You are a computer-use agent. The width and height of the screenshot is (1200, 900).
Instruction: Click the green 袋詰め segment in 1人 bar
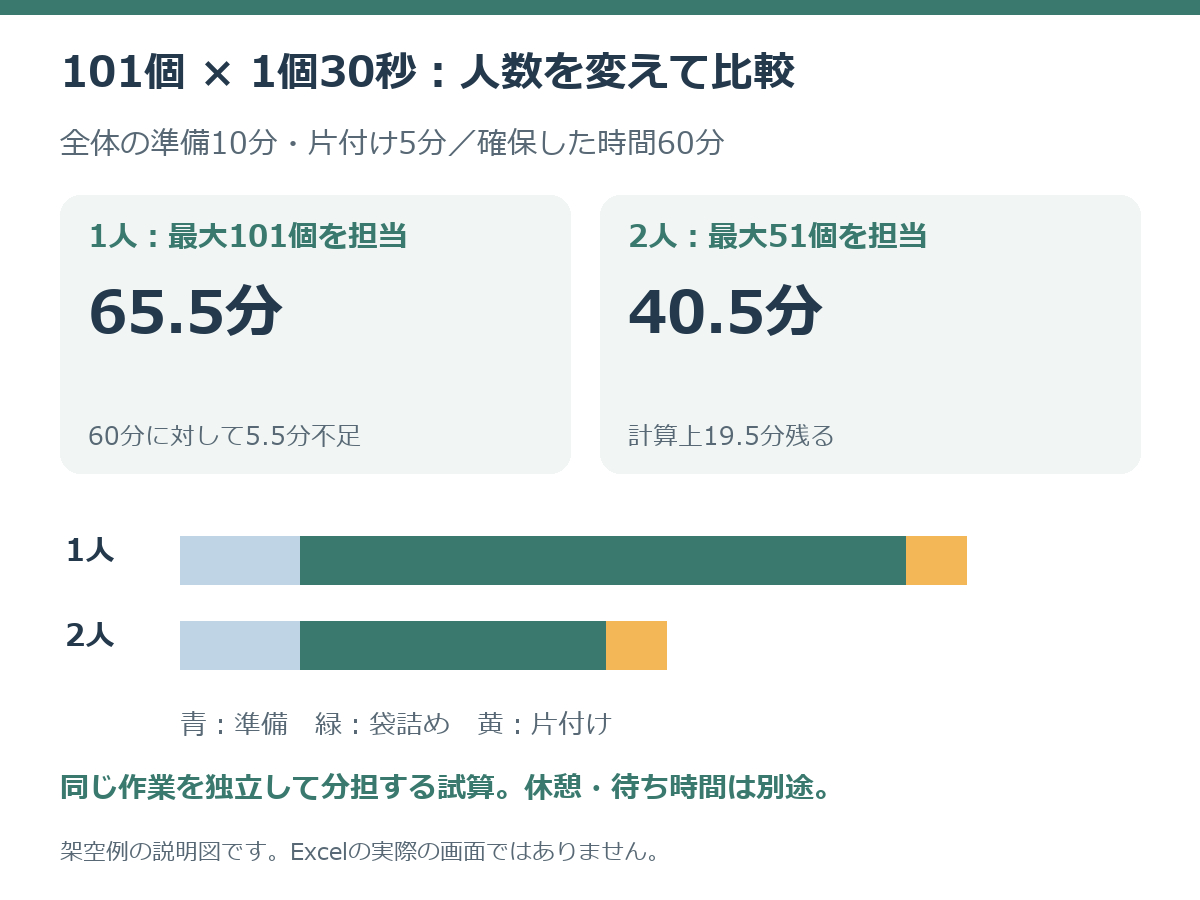point(603,560)
